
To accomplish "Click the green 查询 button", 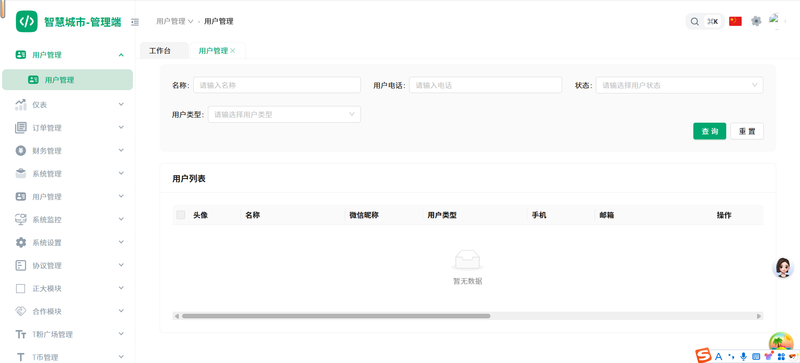I will click(x=709, y=131).
